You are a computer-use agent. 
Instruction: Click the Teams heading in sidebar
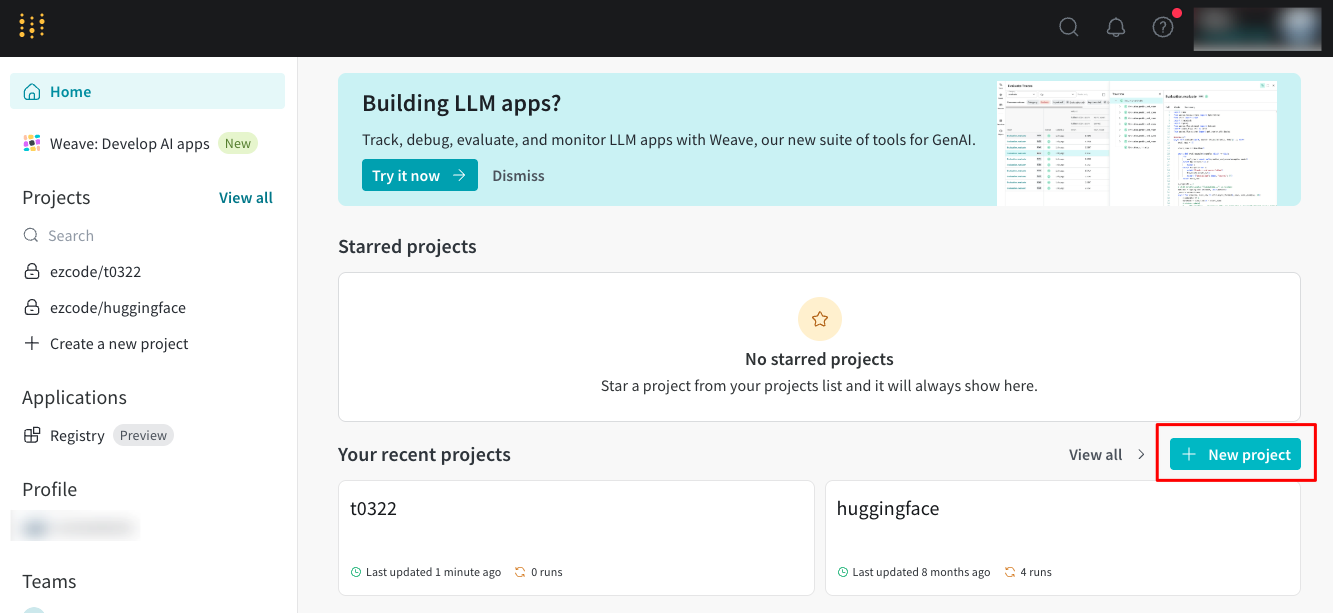point(49,581)
